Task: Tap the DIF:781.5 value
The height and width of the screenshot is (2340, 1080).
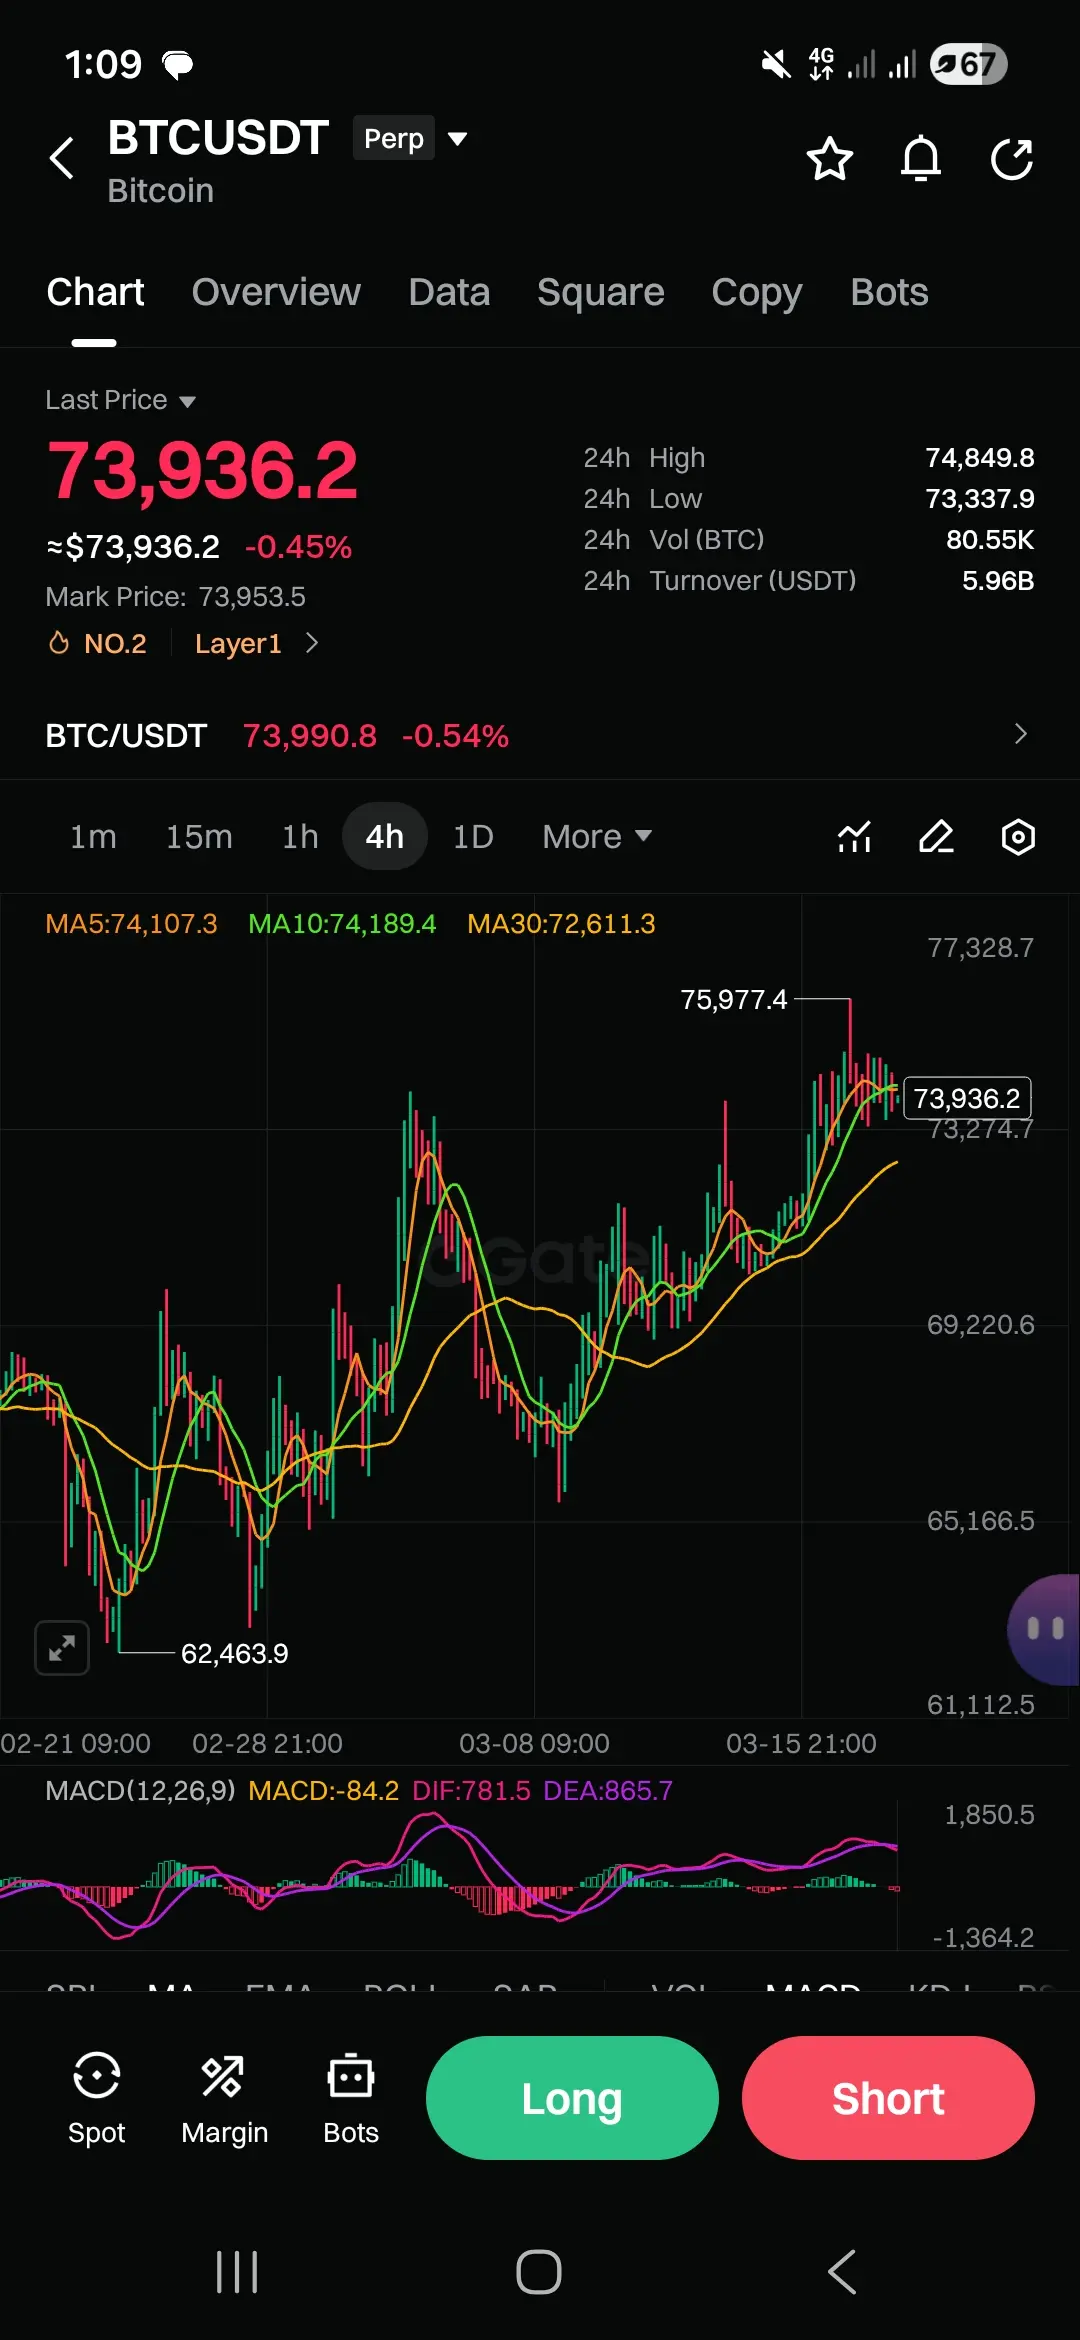Action: tap(471, 1791)
